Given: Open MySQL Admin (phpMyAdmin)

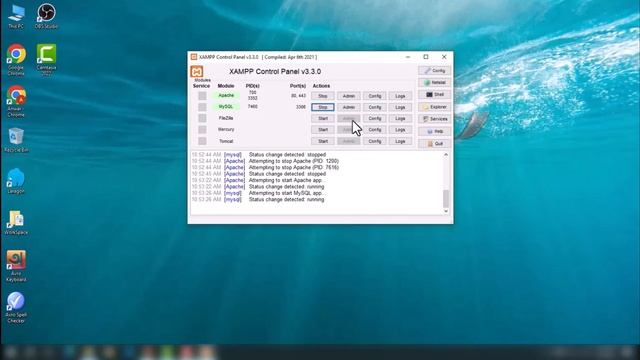Looking at the screenshot, I should click(349, 107).
